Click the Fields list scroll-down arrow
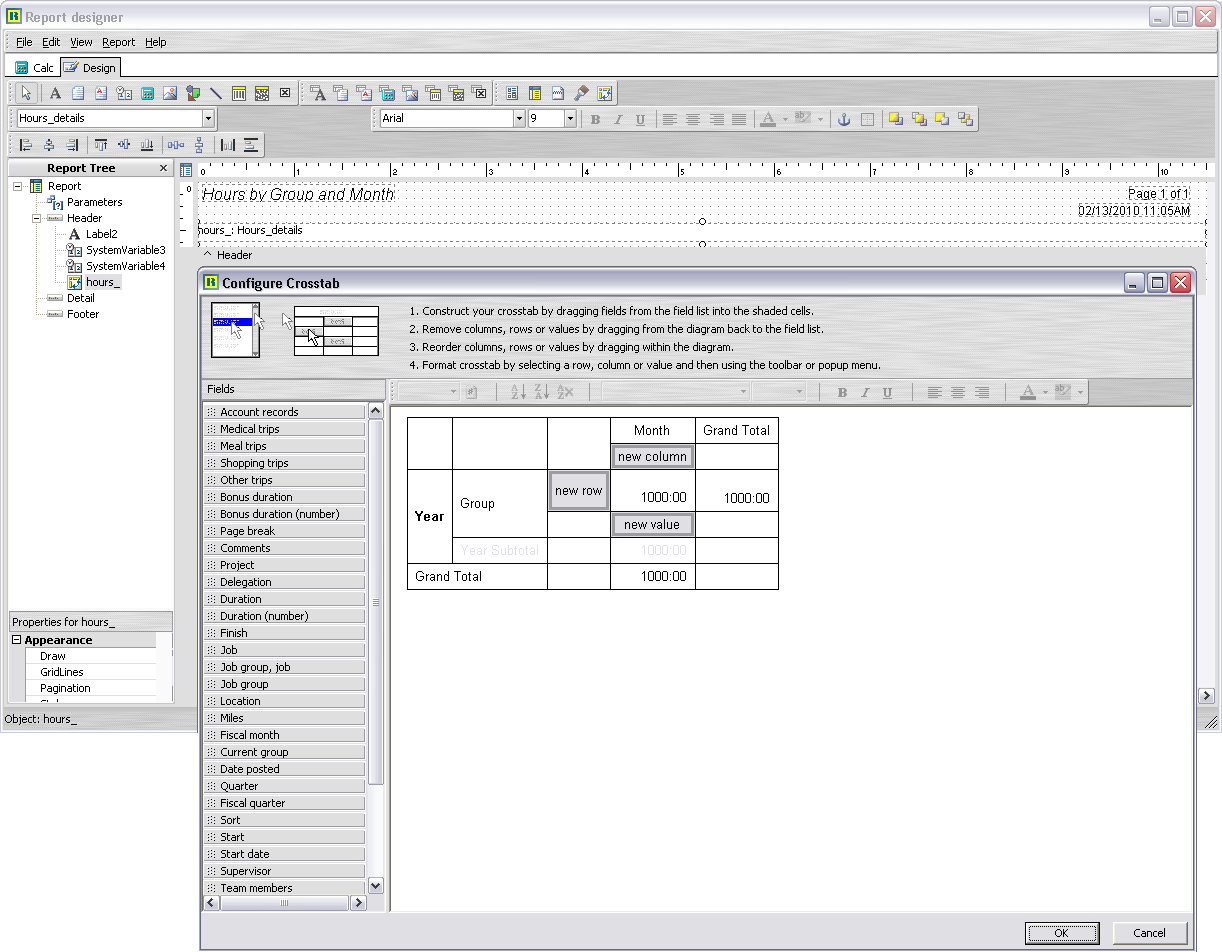 click(x=376, y=886)
